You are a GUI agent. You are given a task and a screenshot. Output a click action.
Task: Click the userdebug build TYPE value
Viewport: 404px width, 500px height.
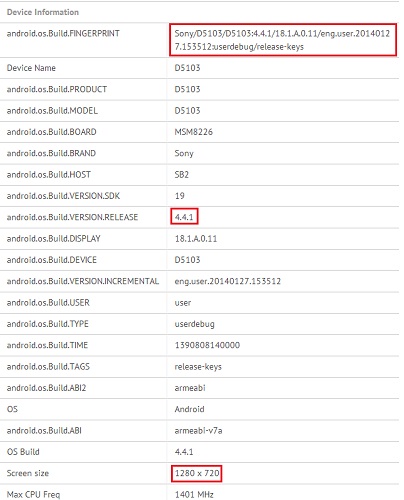point(194,324)
